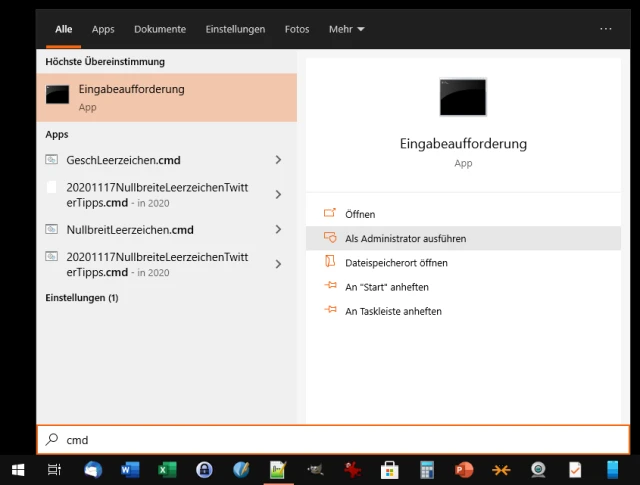
Task: Switch to the Apps tab
Action: pos(103,30)
